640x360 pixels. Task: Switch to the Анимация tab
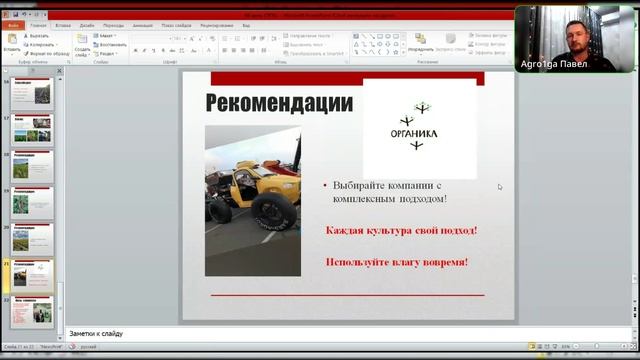click(142, 25)
